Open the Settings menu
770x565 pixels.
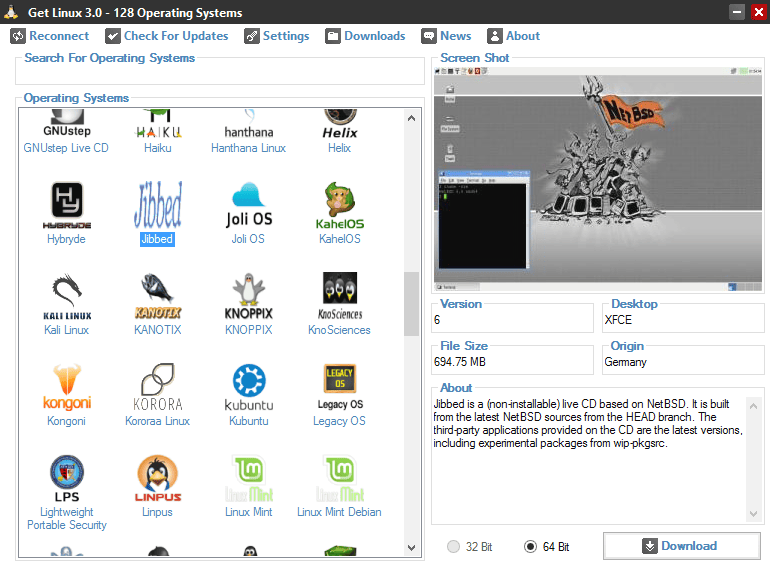tap(277, 36)
